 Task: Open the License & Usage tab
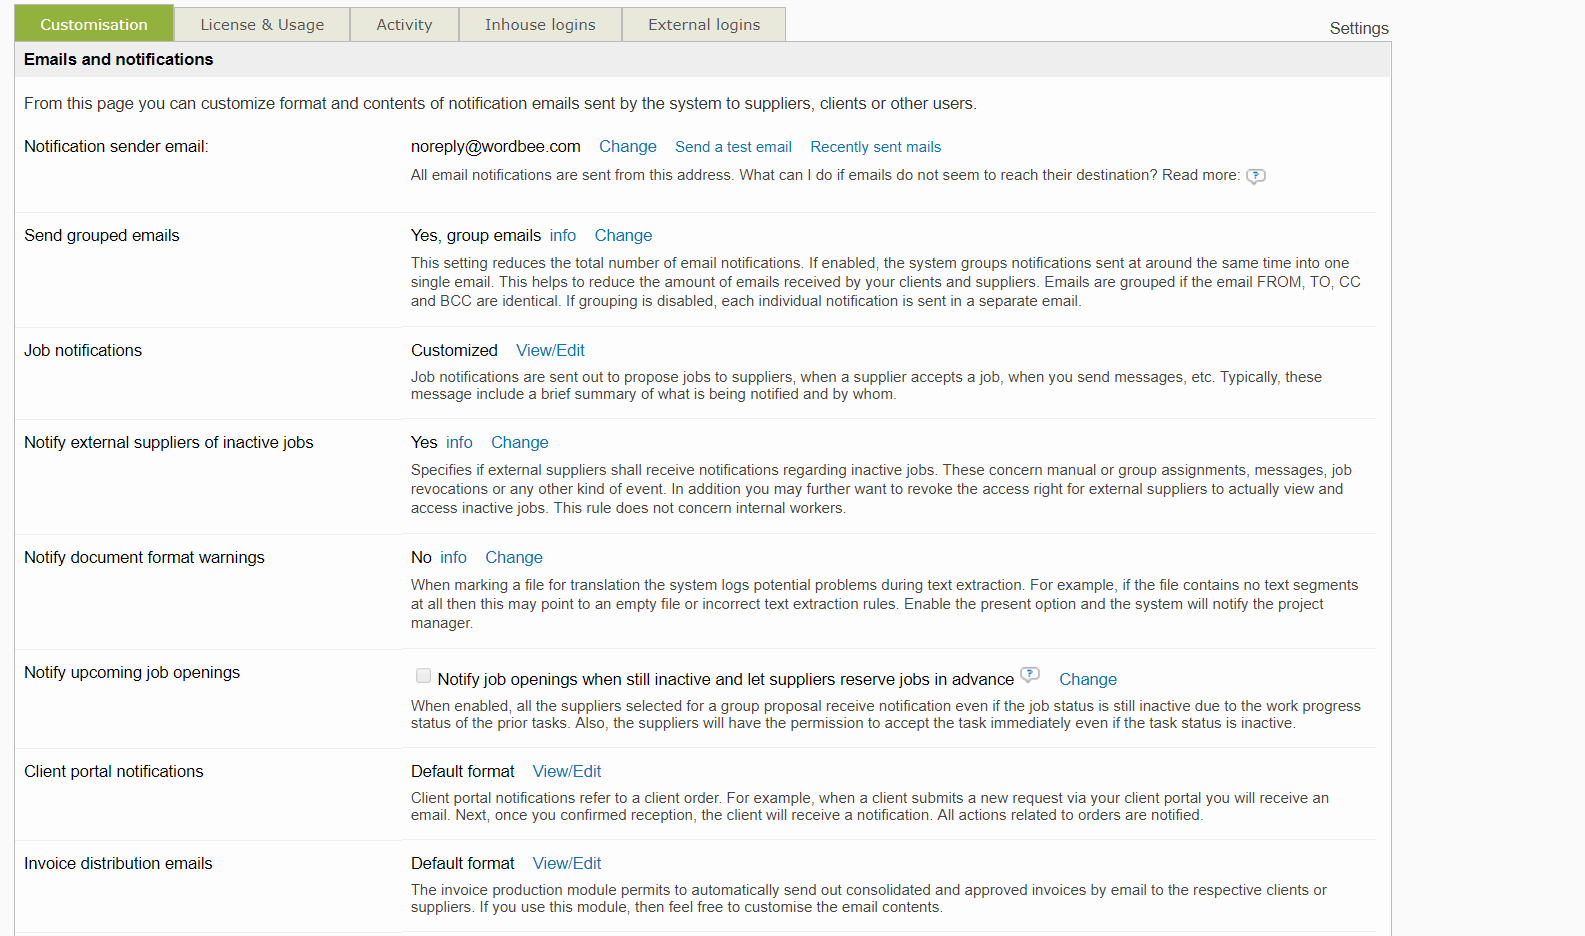(262, 25)
